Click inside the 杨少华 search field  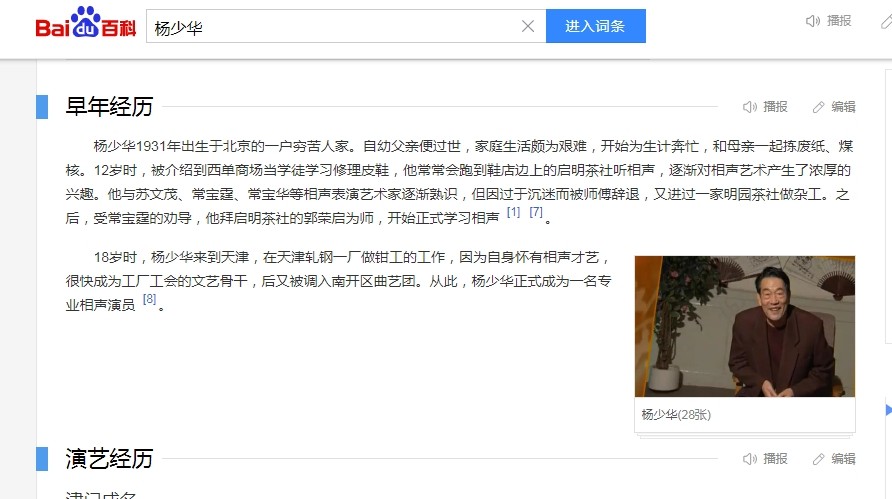(x=333, y=26)
